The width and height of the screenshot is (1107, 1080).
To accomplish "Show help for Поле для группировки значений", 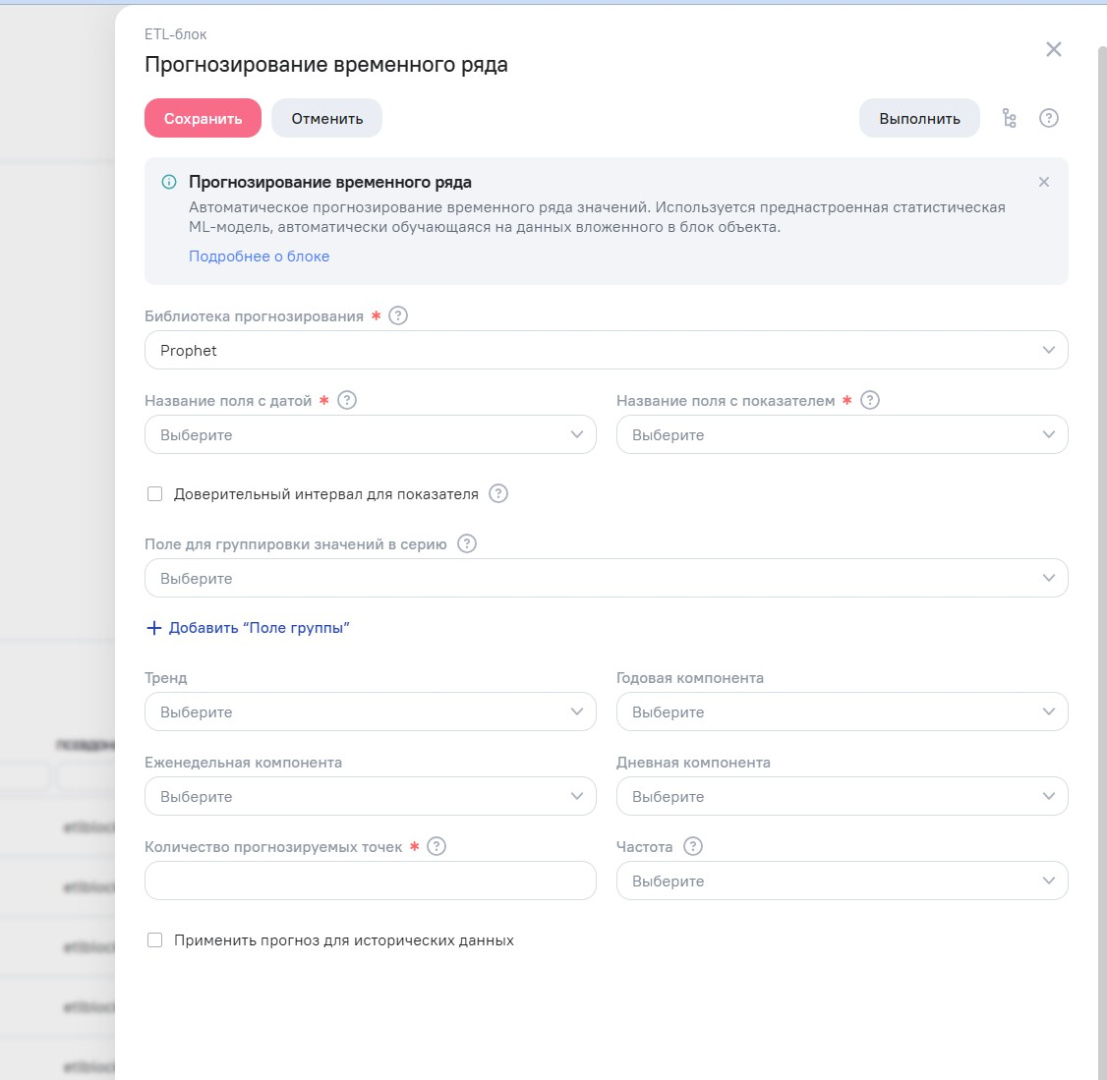I will click(x=466, y=545).
